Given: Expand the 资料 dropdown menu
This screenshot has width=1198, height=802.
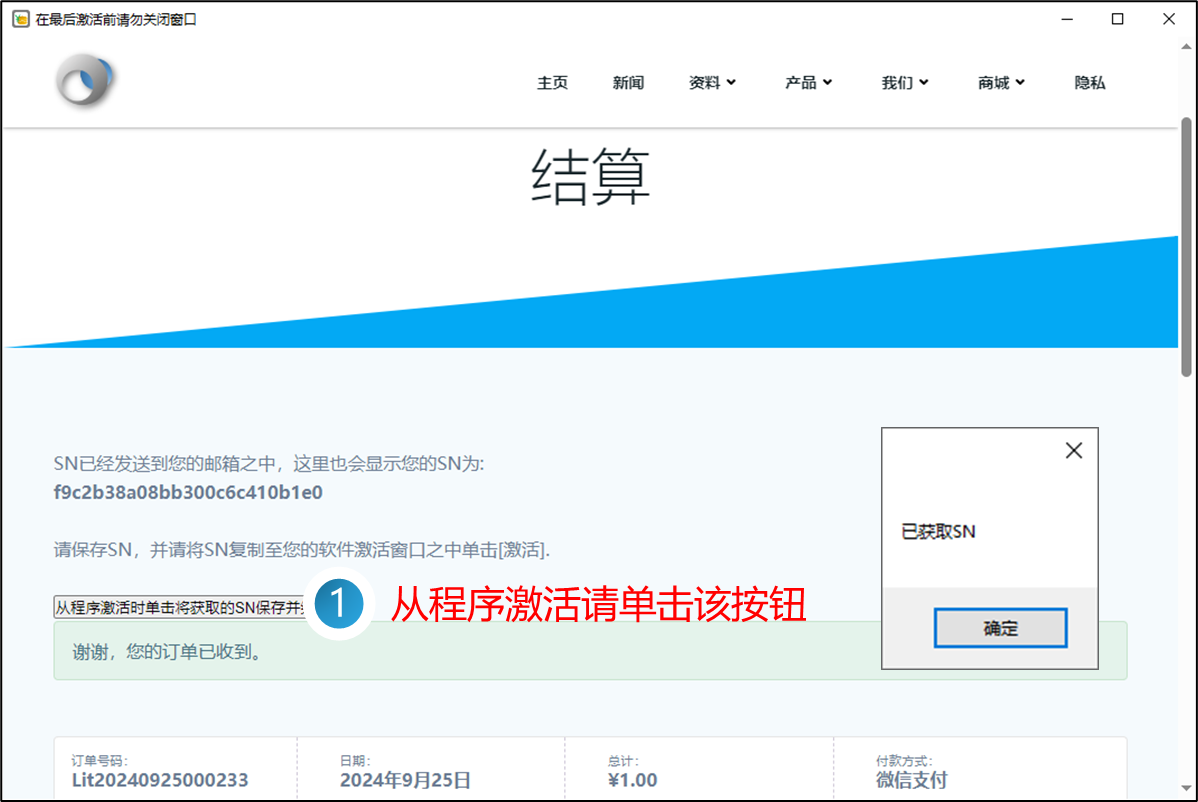Looking at the screenshot, I should [x=712, y=83].
